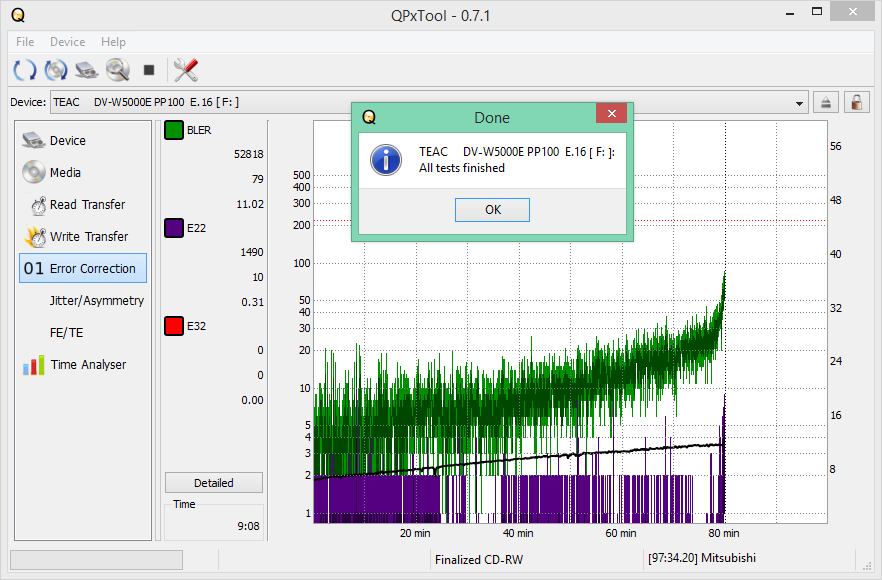Screen dimensions: 882x580
Task: Click the QPxTool logo in title bar
Action: (x=18, y=15)
